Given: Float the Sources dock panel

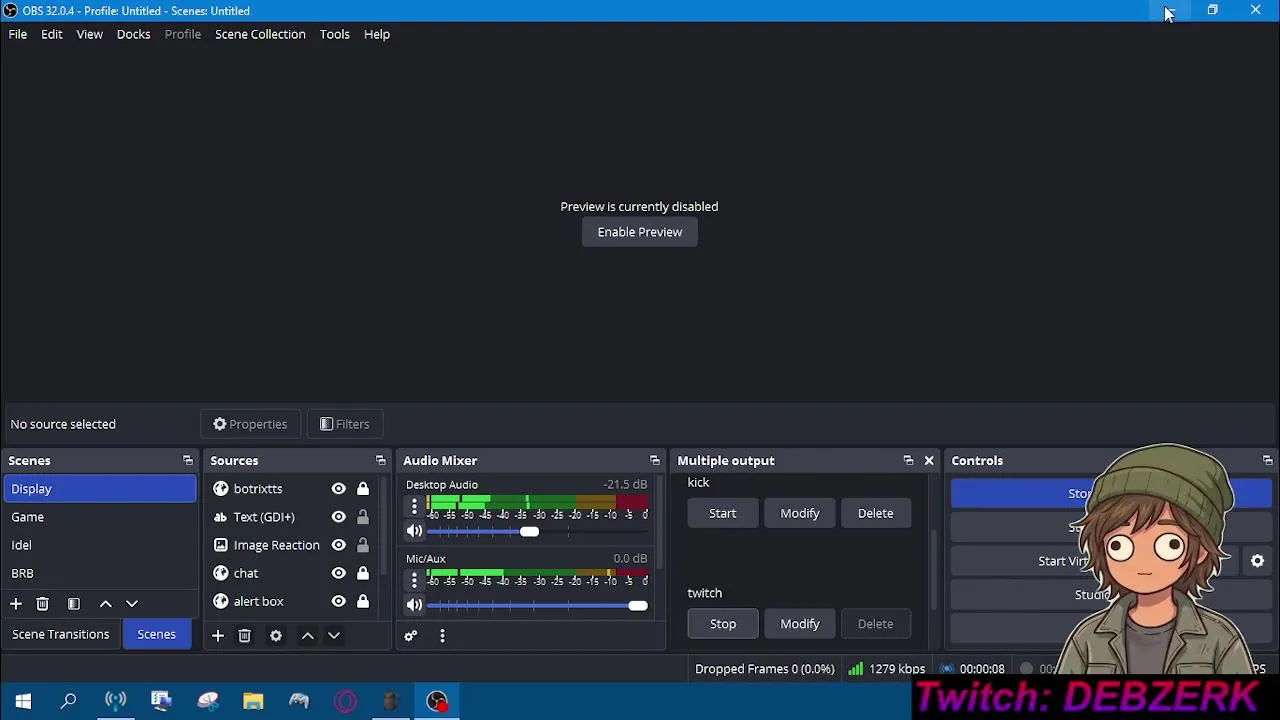Looking at the screenshot, I should (380, 461).
